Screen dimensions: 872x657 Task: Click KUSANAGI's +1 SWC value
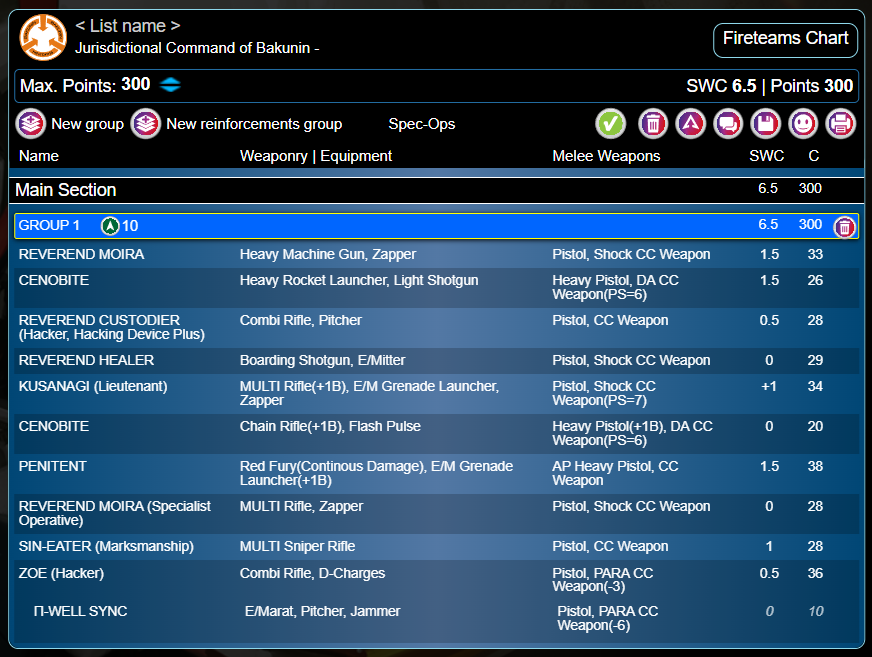pos(769,386)
